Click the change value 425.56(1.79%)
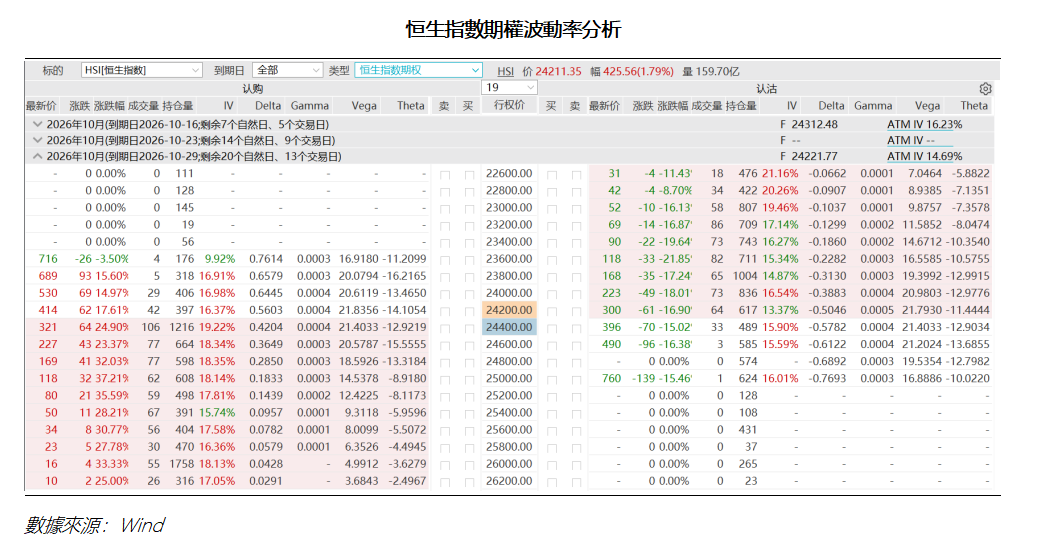 638,71
